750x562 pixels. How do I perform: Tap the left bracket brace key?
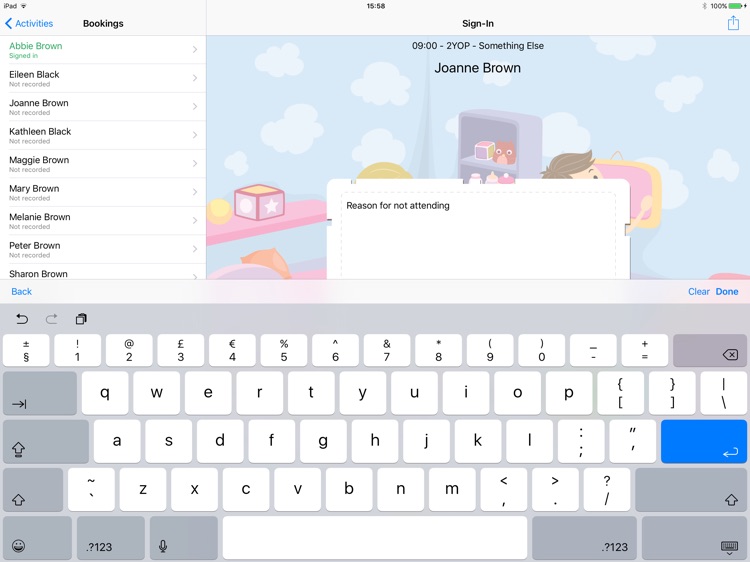pyautogui.click(x=620, y=393)
